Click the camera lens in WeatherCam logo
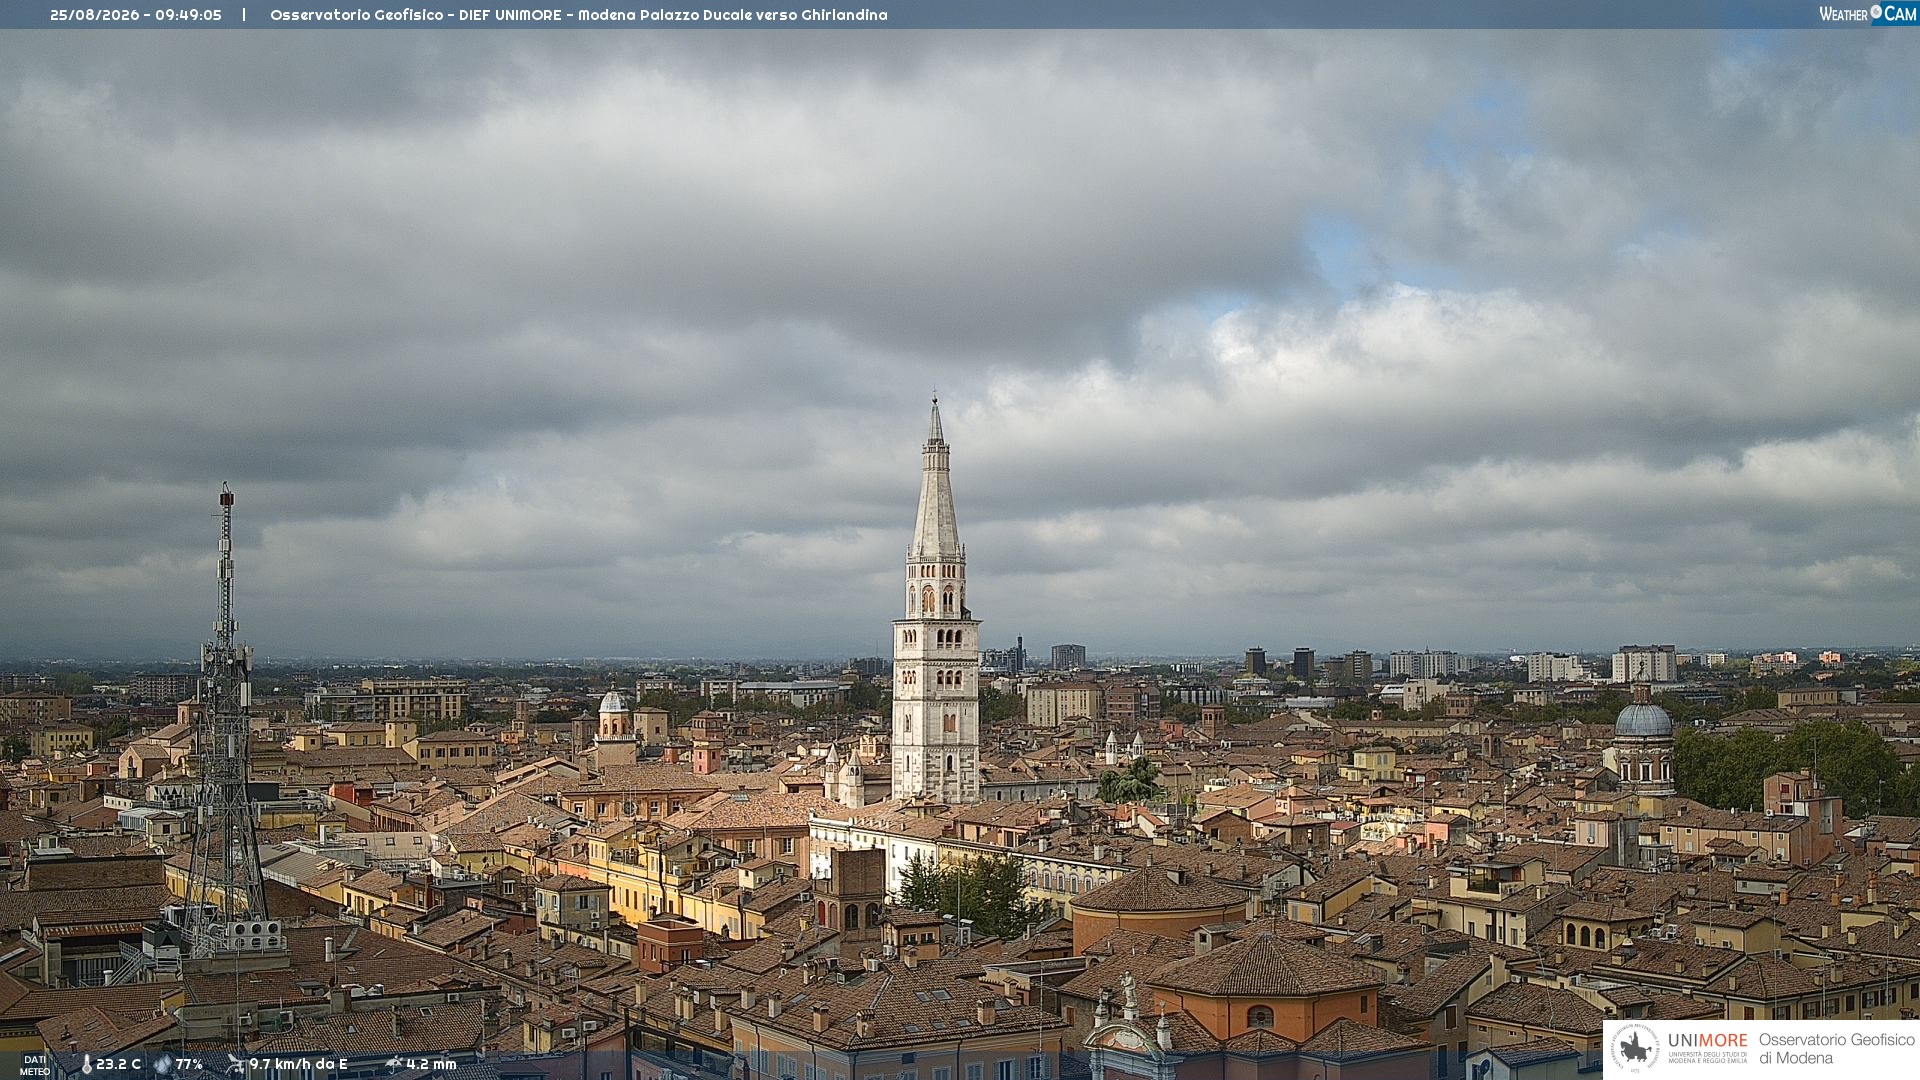Image resolution: width=1920 pixels, height=1080 pixels. [1876, 12]
